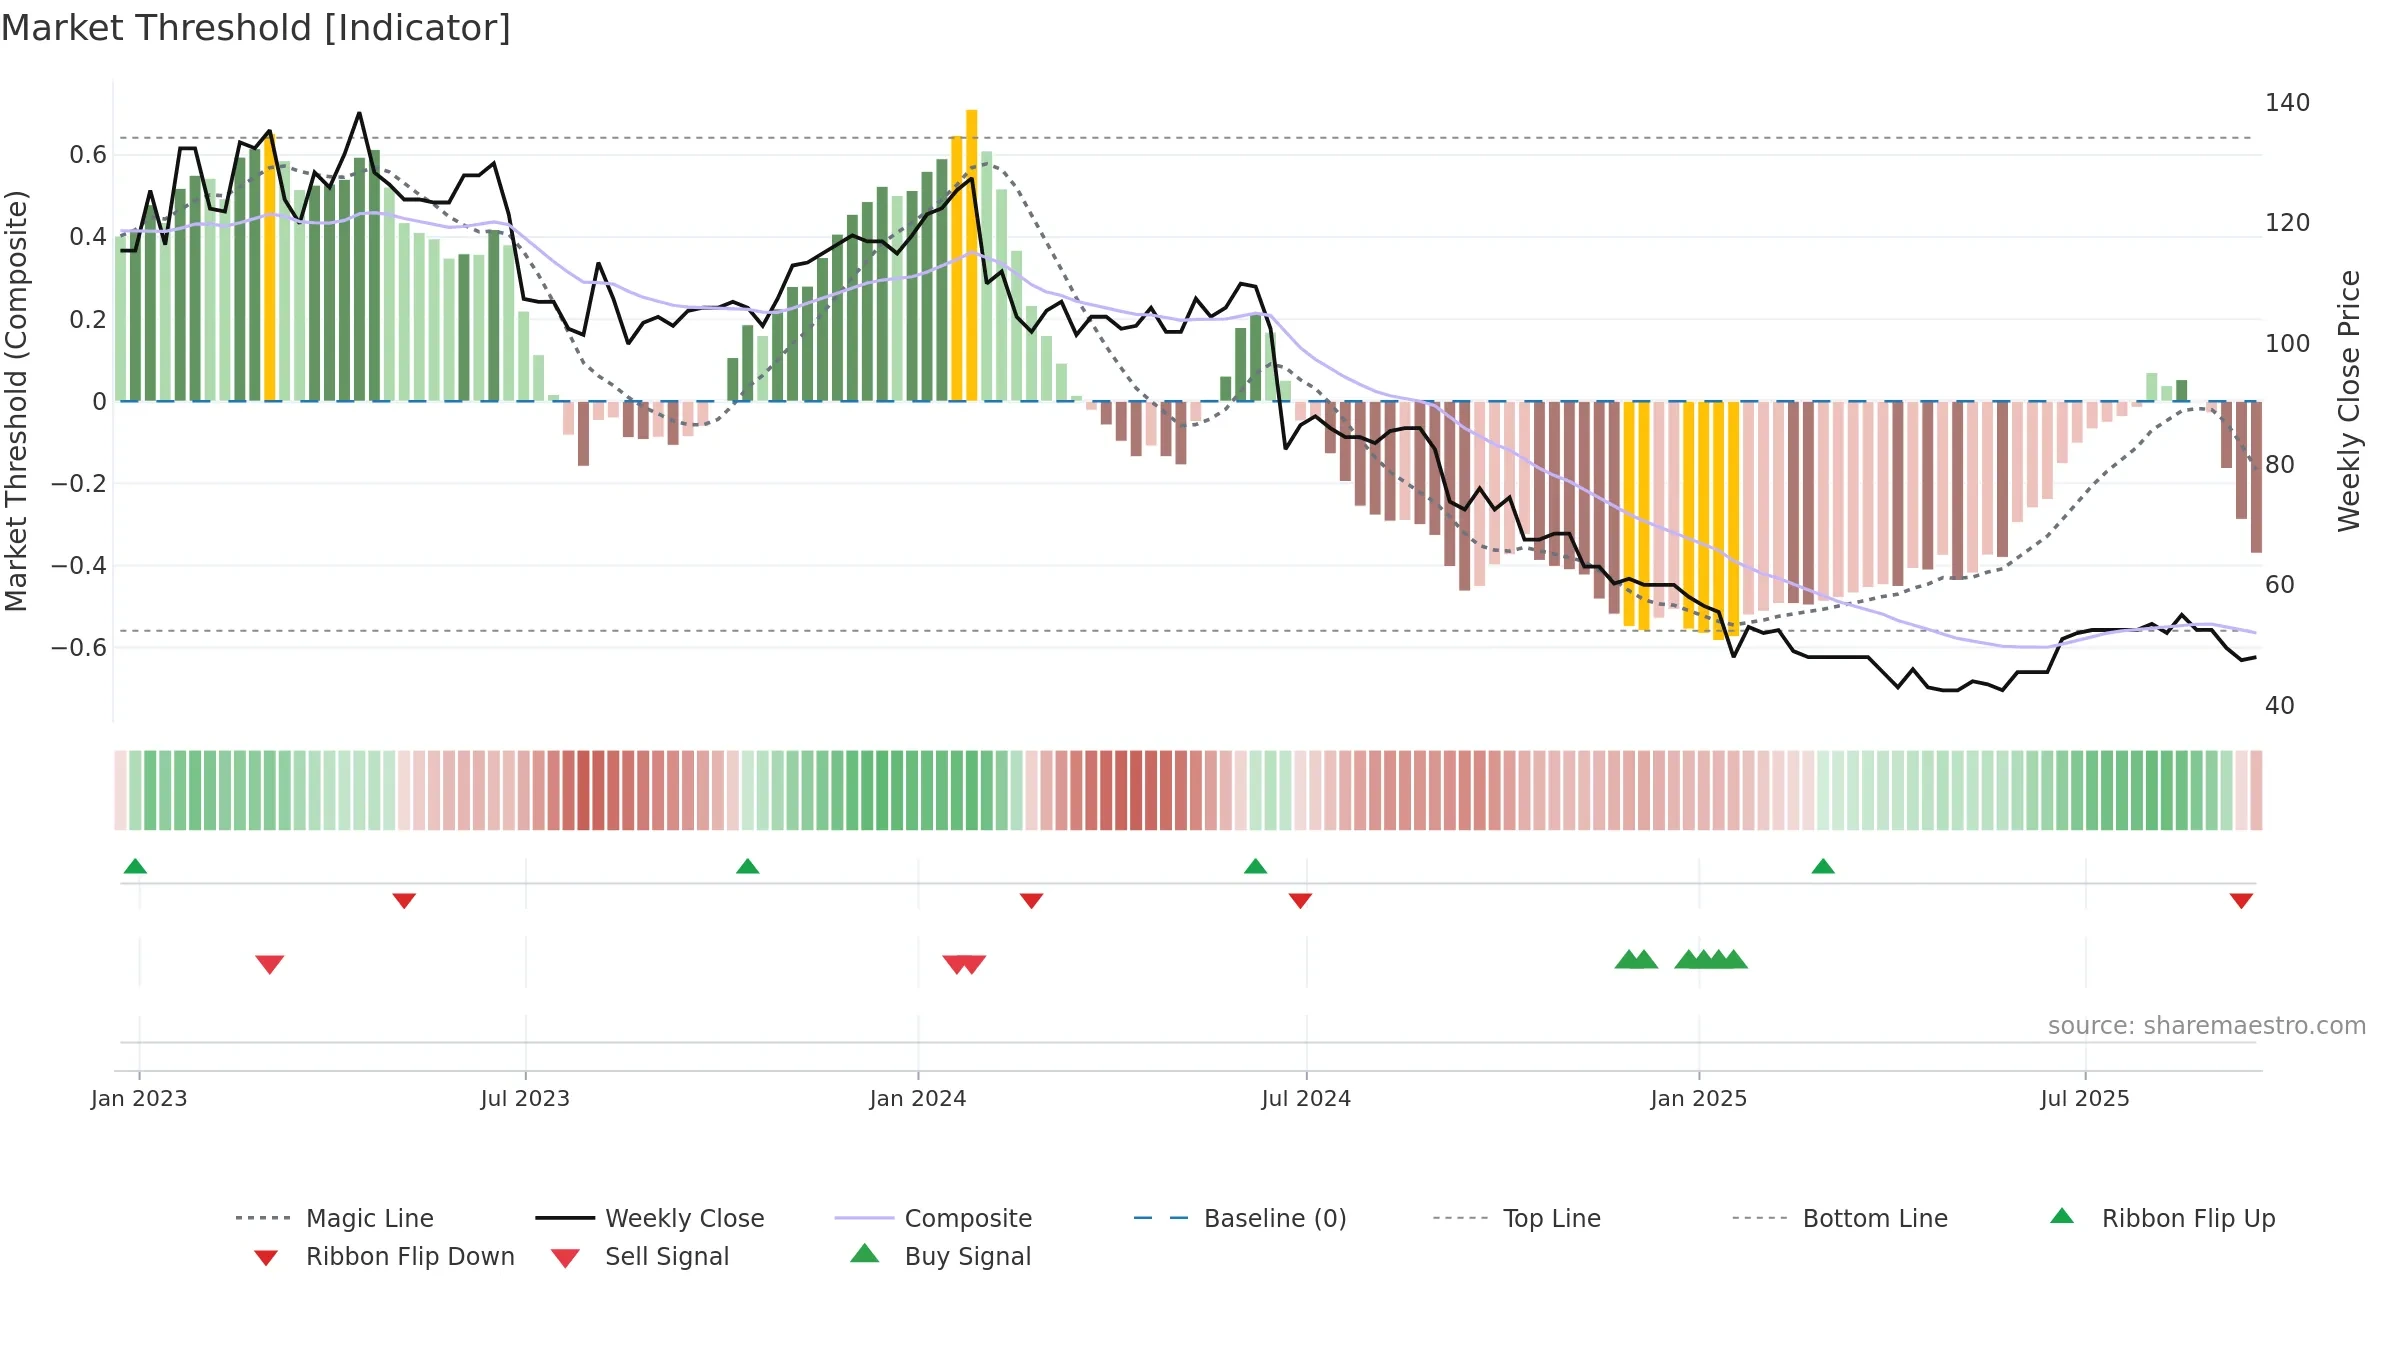Click the first Sell Signal marker after Jan 2024

[956, 964]
